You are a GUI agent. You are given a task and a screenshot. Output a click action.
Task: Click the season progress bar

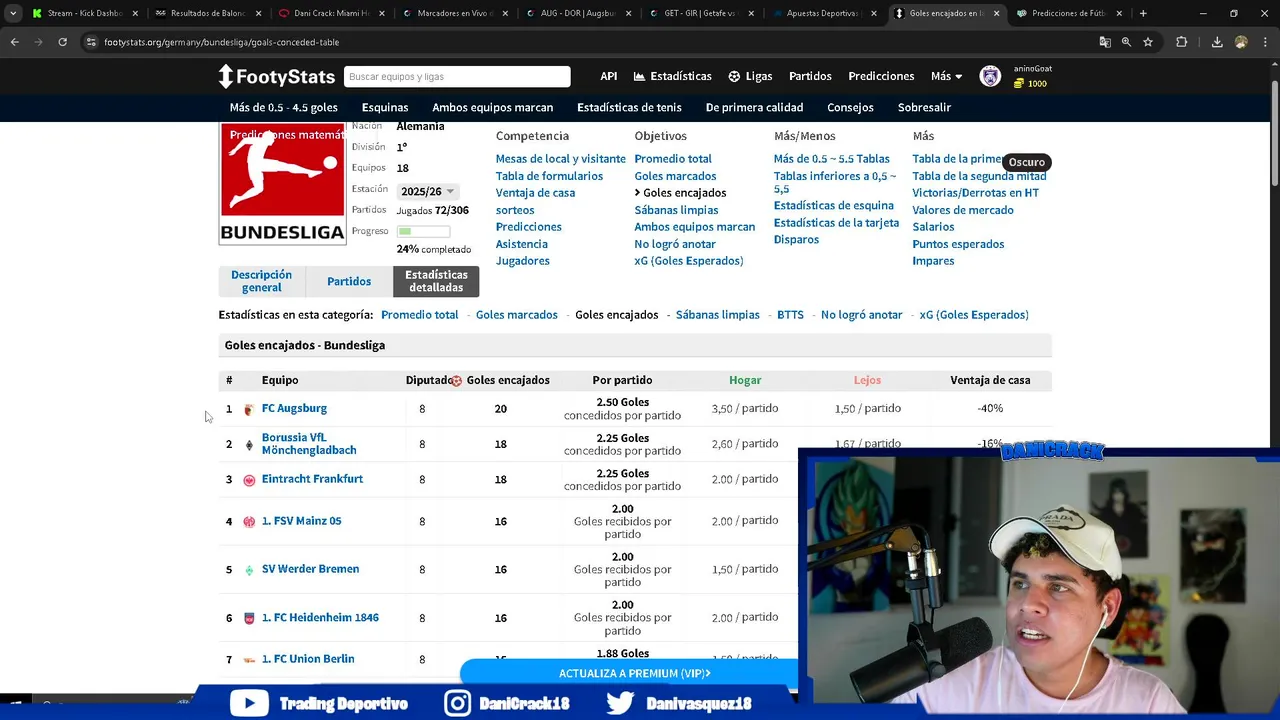coord(423,231)
